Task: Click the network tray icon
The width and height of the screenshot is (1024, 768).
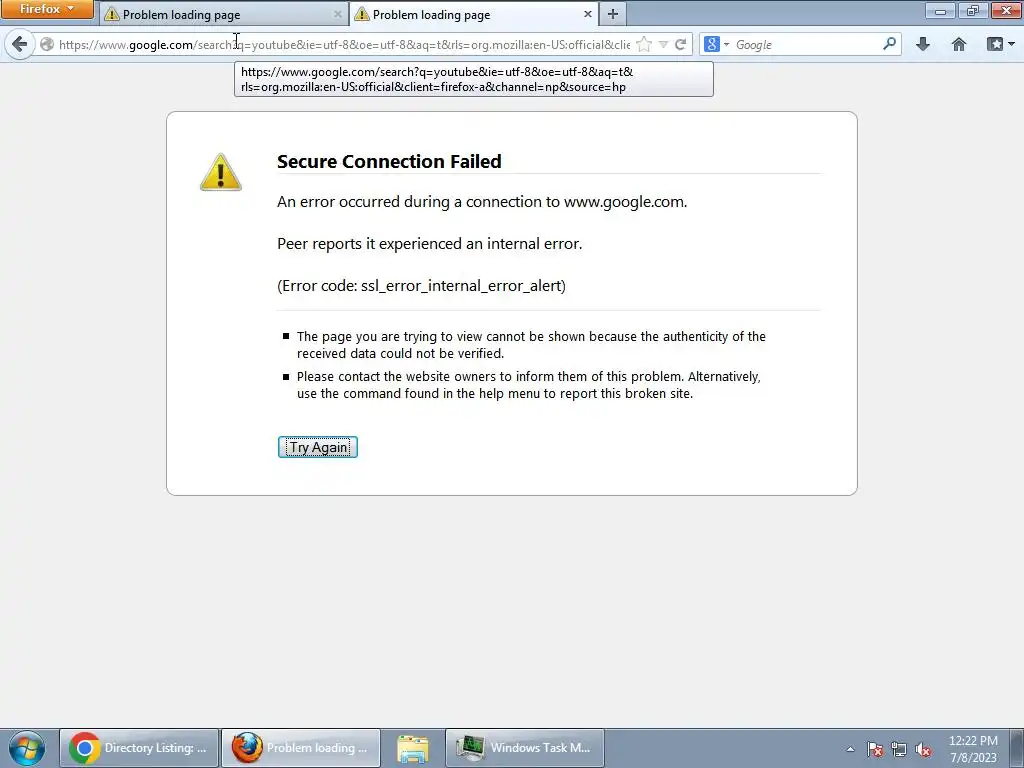Action: coord(899,749)
